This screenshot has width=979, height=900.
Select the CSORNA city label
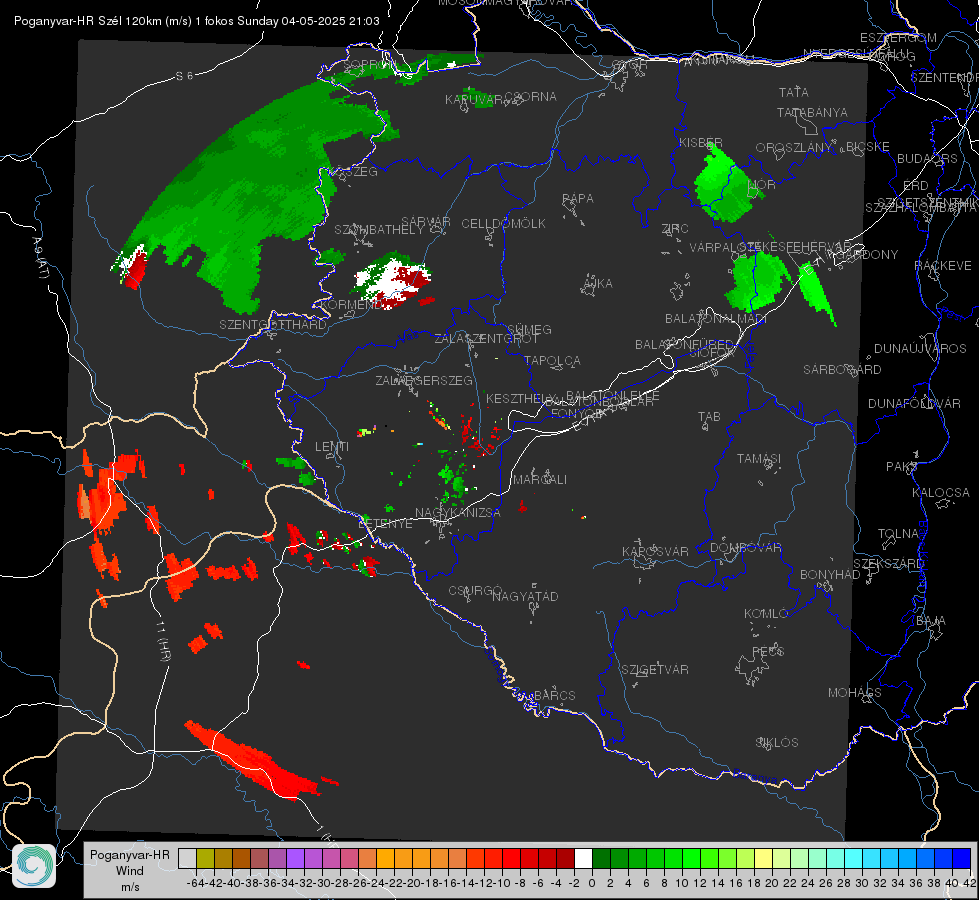coord(531,97)
